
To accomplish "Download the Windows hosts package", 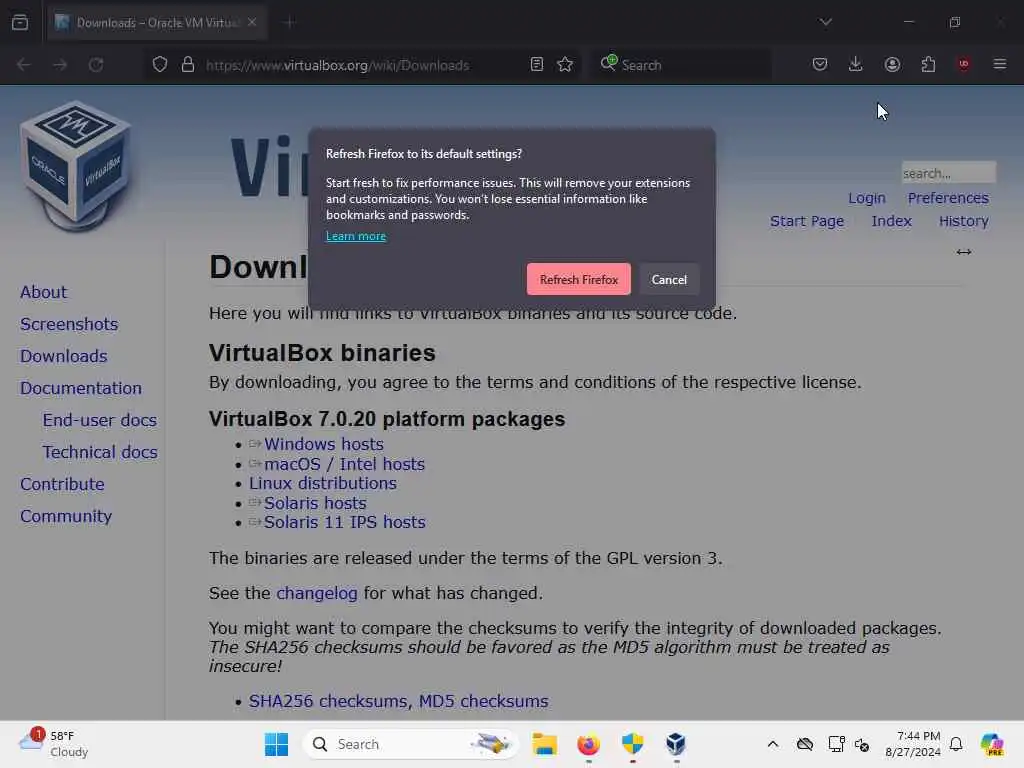I will click(x=323, y=444).
